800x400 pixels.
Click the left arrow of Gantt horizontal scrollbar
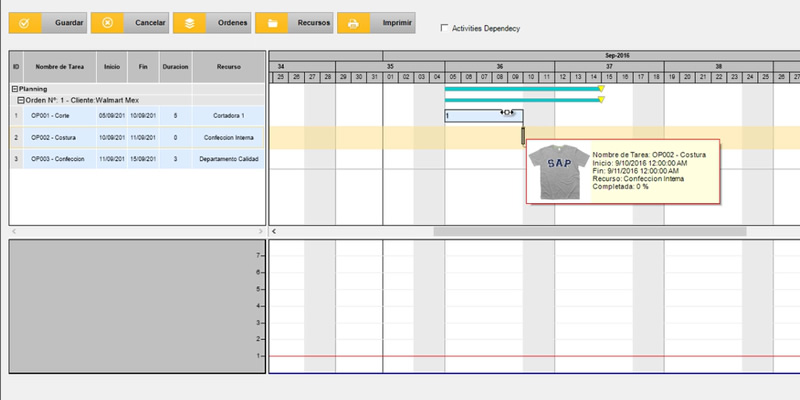pyautogui.click(x=275, y=231)
